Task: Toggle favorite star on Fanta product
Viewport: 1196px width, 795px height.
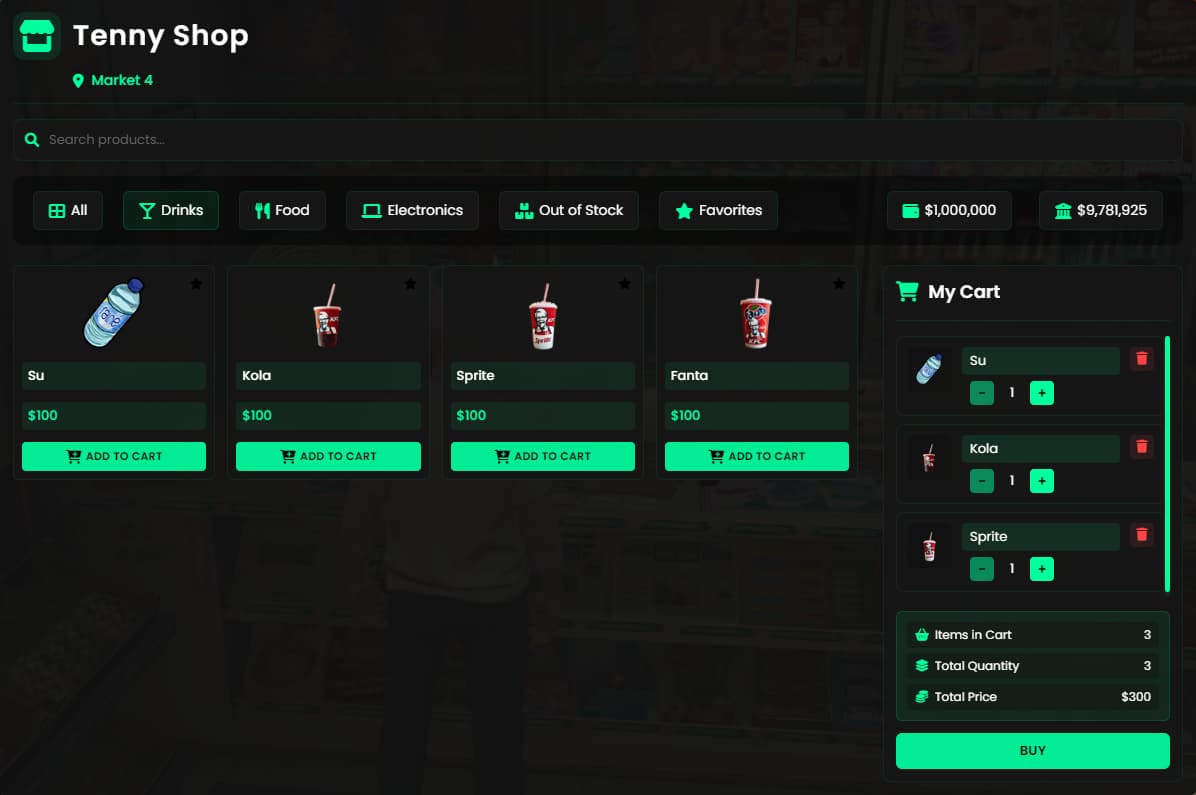Action: tap(839, 284)
